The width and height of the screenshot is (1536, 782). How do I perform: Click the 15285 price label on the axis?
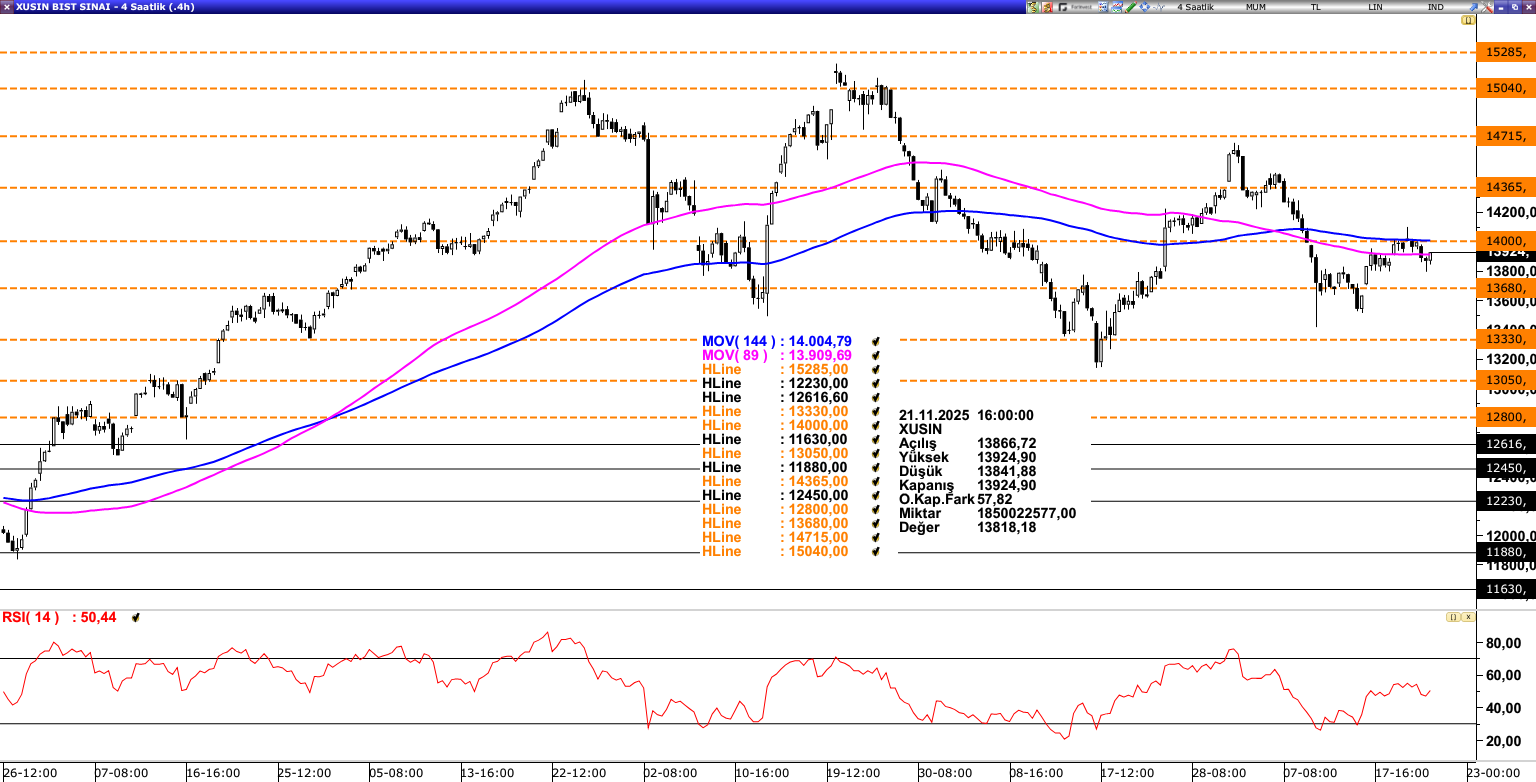tap(1505, 52)
